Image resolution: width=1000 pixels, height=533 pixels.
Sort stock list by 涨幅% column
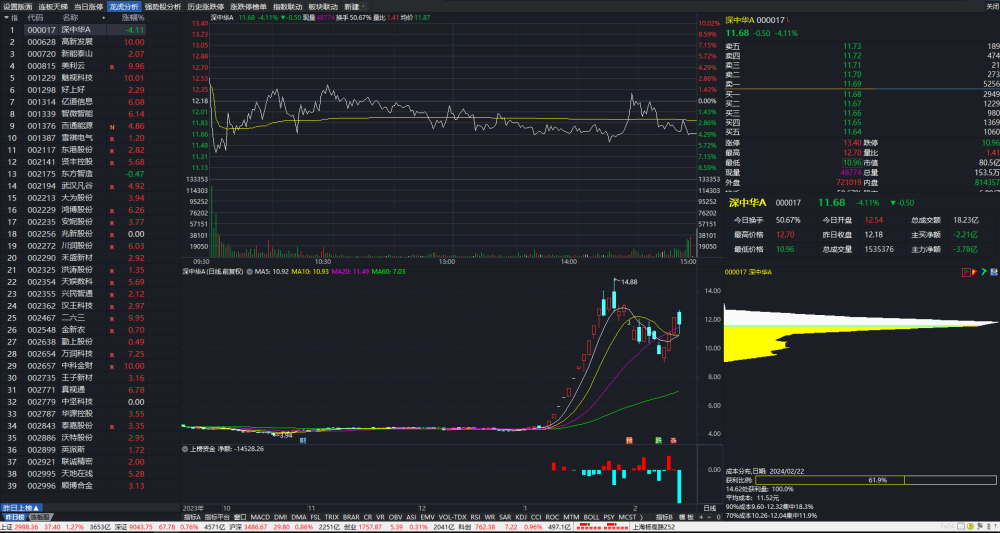133,18
